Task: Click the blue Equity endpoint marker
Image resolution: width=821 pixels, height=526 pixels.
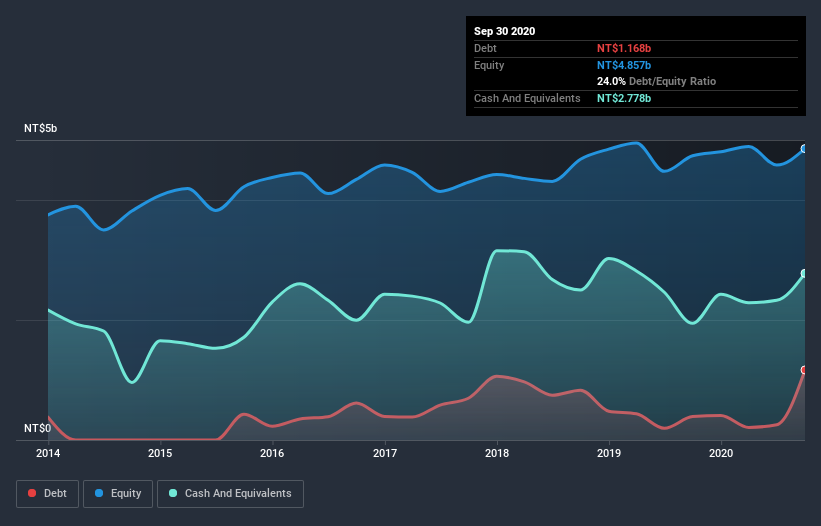Action: click(x=804, y=149)
